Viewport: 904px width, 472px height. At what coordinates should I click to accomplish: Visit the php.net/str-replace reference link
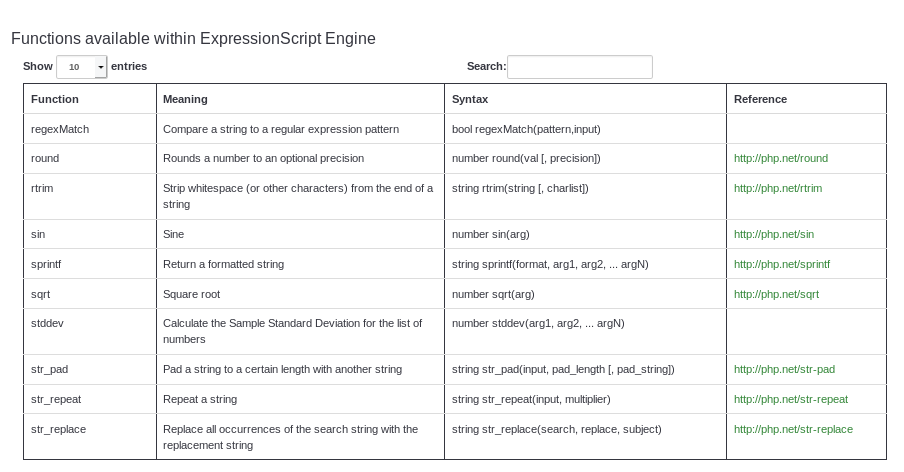pos(793,429)
